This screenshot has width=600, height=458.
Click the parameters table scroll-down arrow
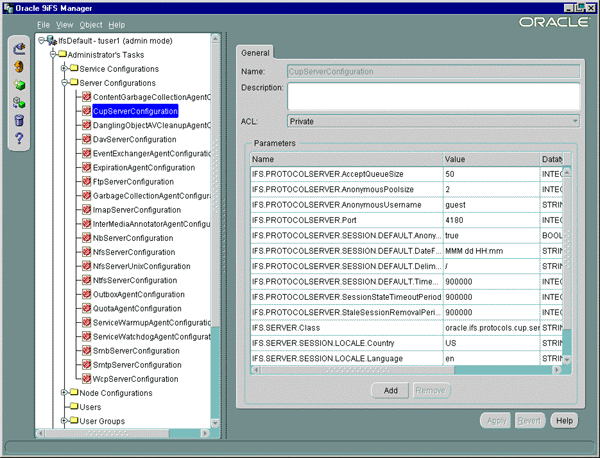pos(567,359)
